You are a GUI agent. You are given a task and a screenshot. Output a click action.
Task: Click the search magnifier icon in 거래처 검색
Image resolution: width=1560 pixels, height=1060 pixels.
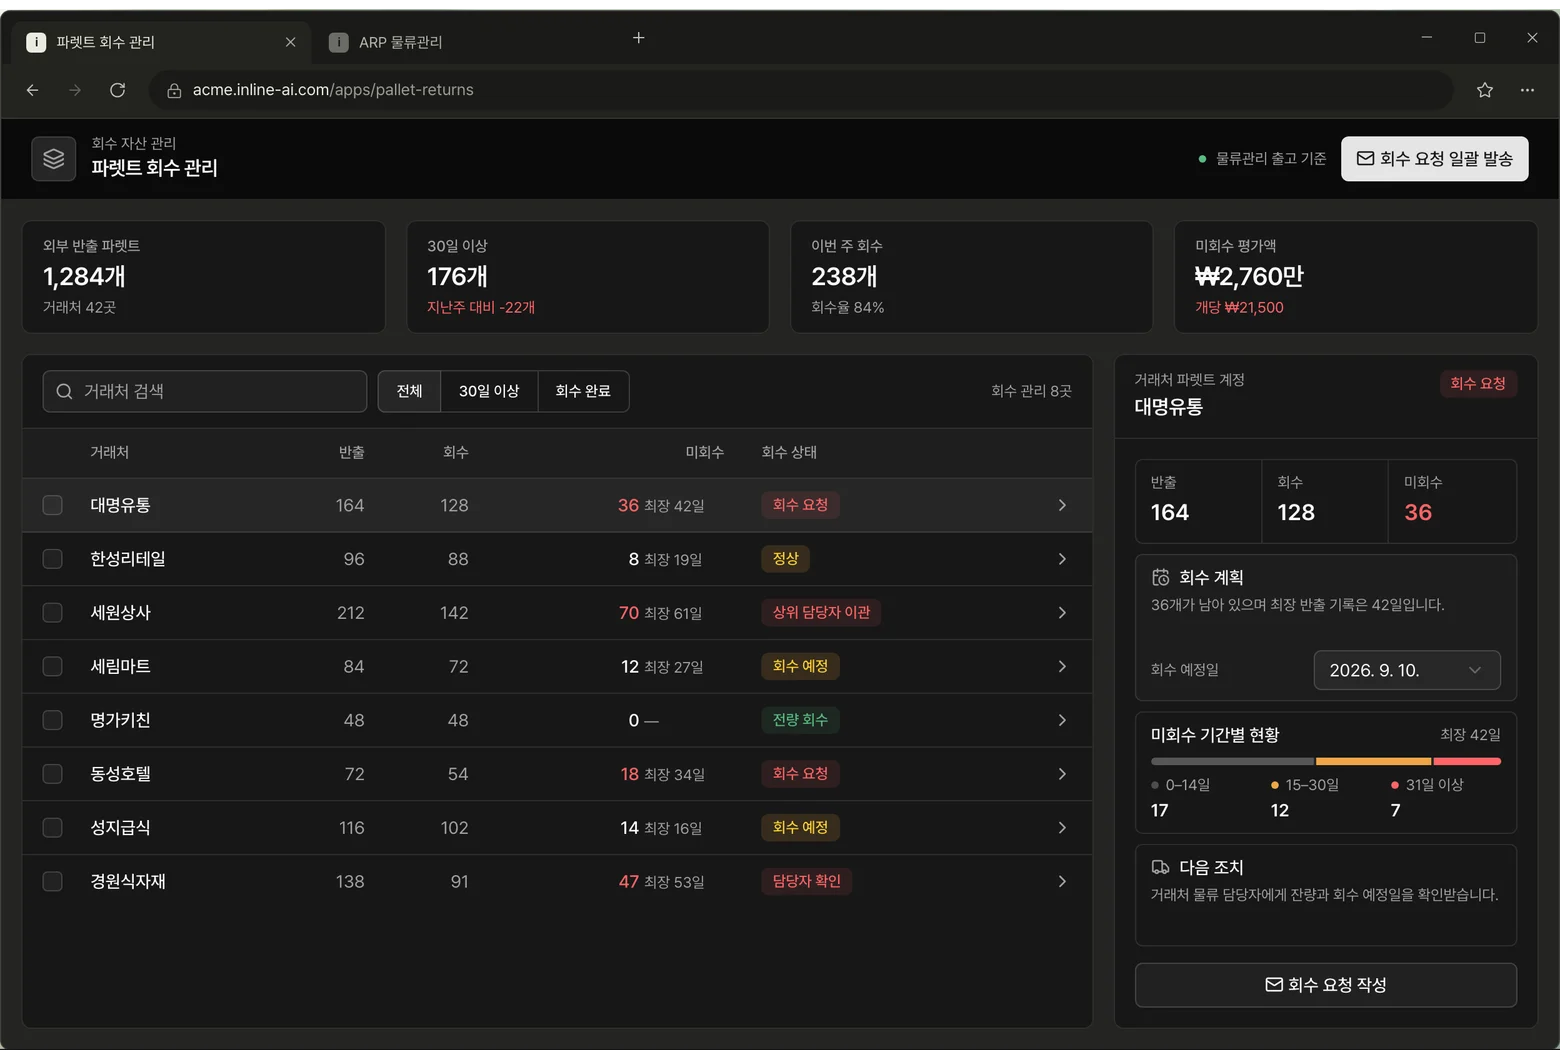tap(64, 391)
